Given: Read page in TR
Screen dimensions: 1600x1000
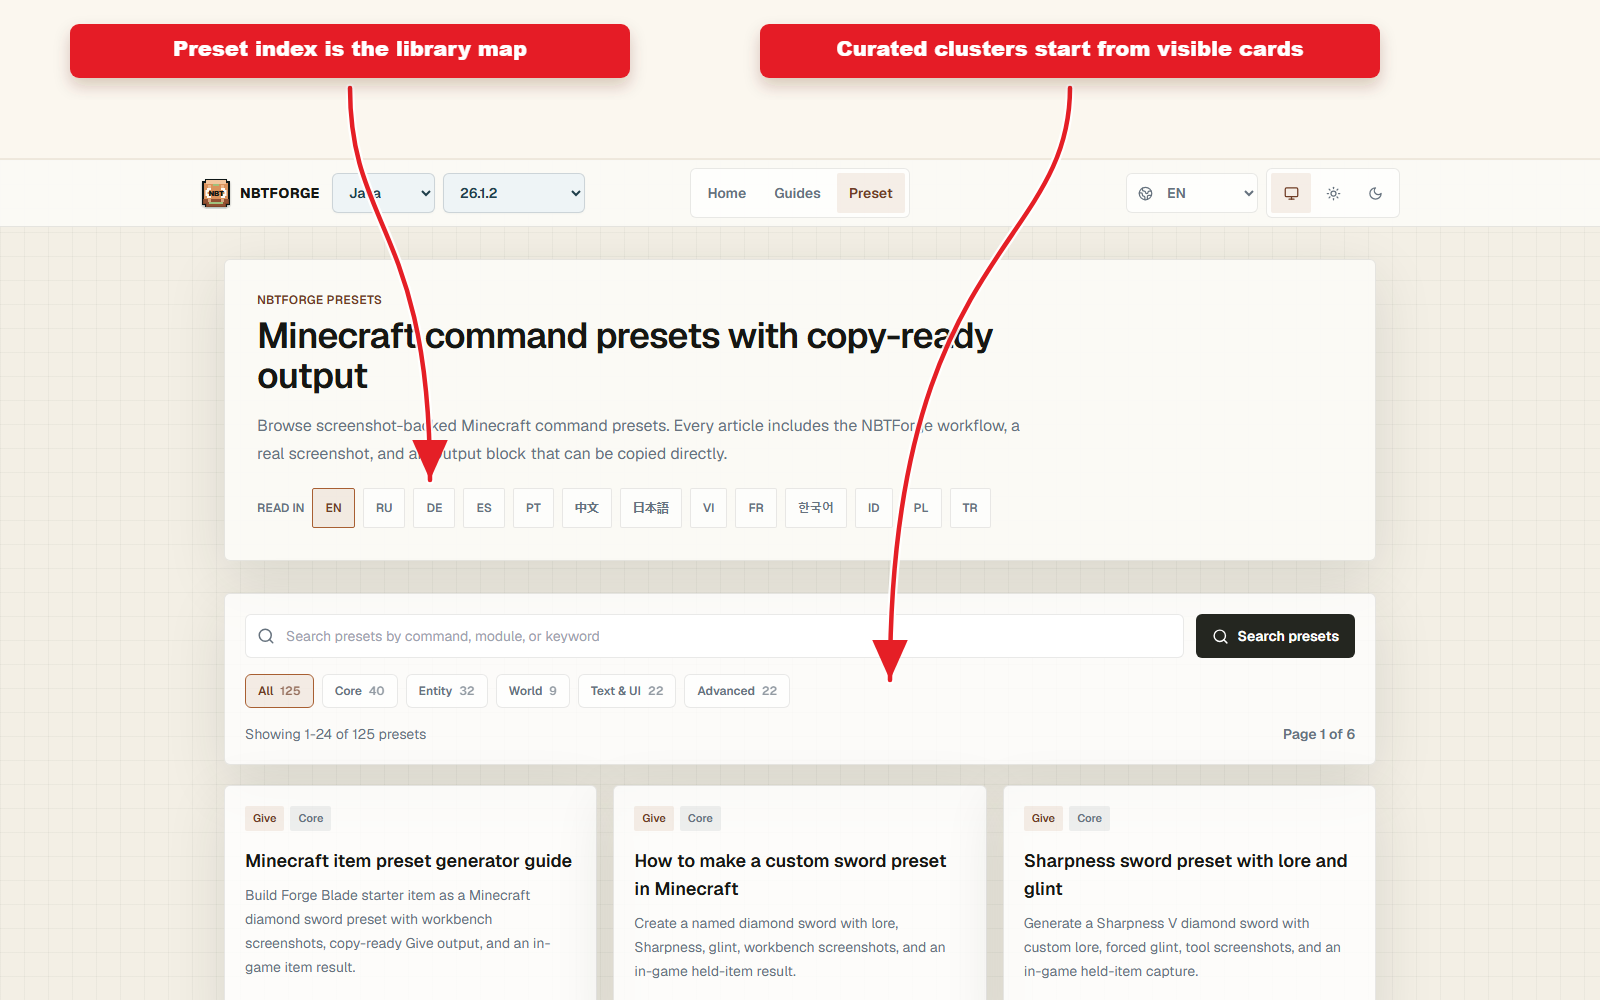Looking at the screenshot, I should click(x=970, y=508).
